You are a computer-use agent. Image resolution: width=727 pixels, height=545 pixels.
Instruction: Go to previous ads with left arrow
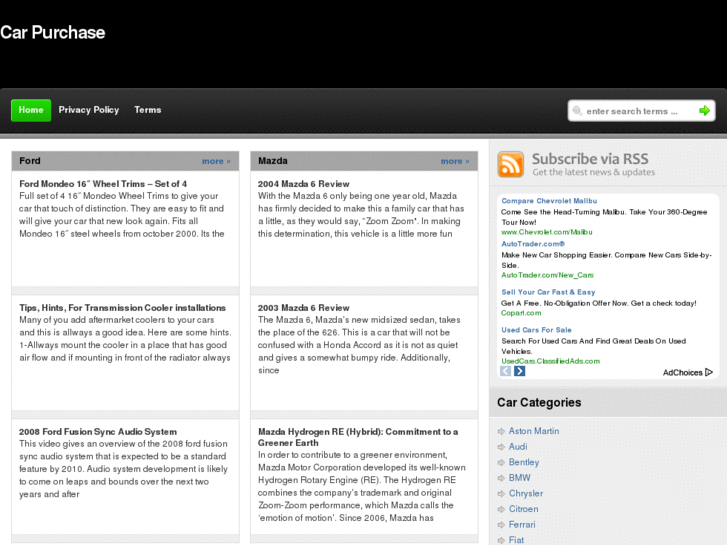point(505,371)
